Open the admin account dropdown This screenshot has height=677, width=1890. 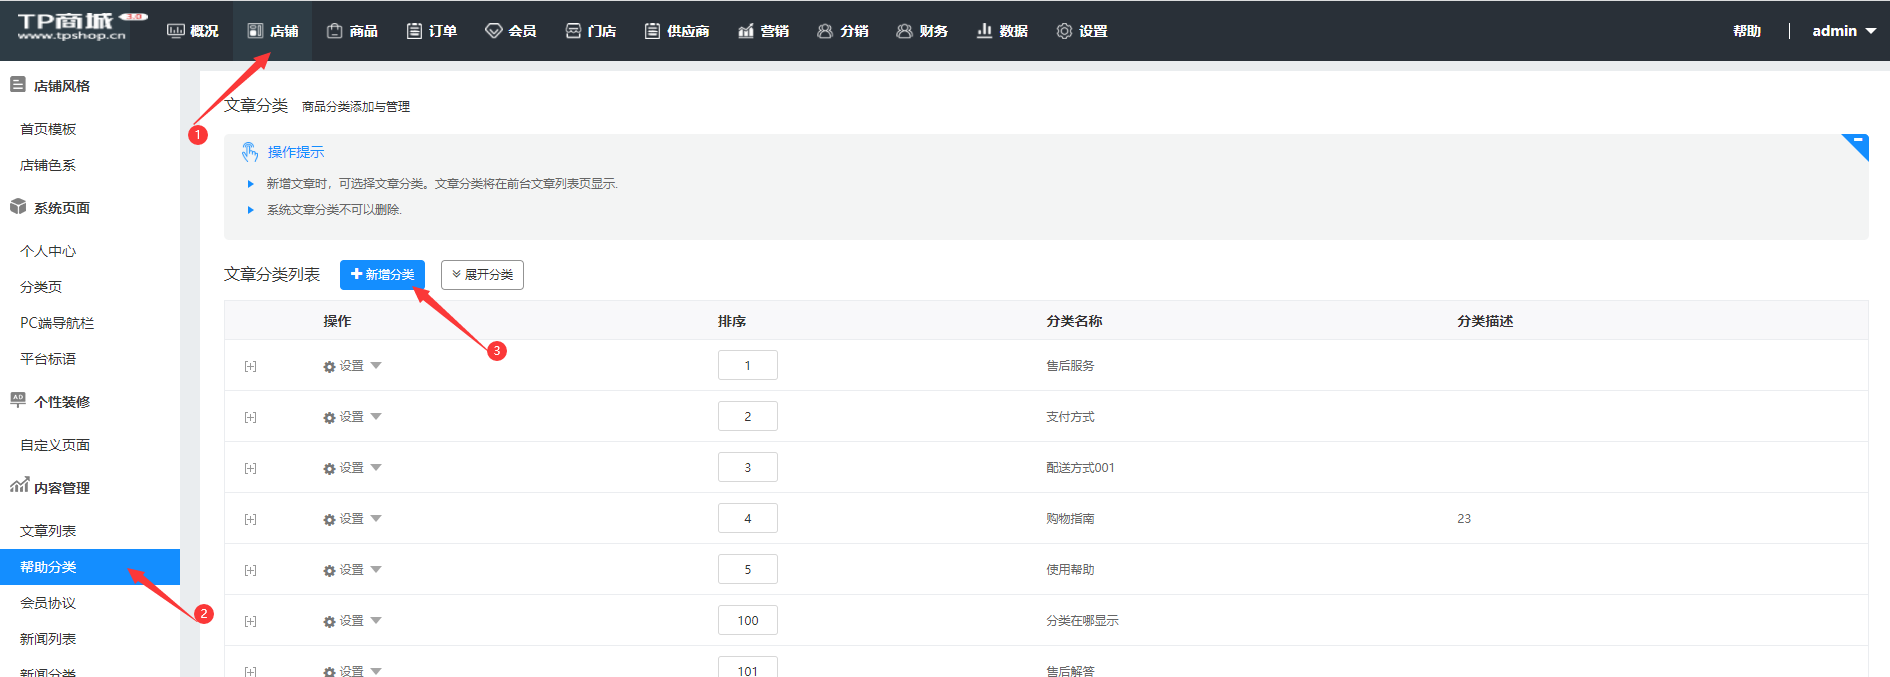[1843, 31]
